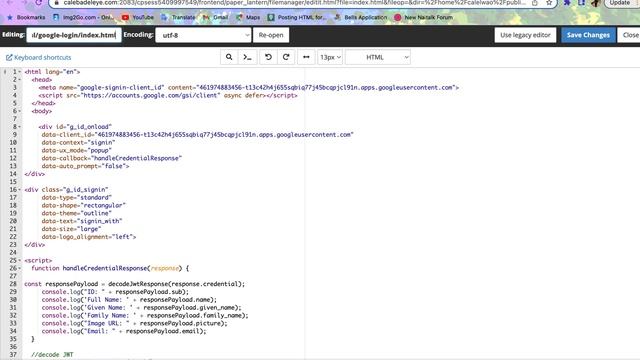The image size is (640, 360).
Task: Open the Maps bookmark
Action: point(248,18)
